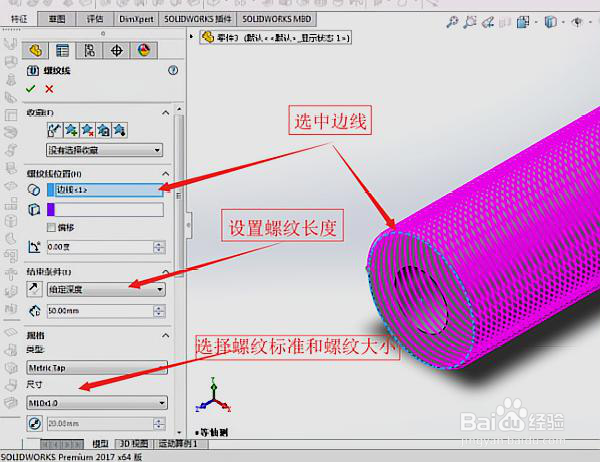Click the panel collapse handle on splitter
Viewport: 600px width, 462px height.
tap(188, 225)
